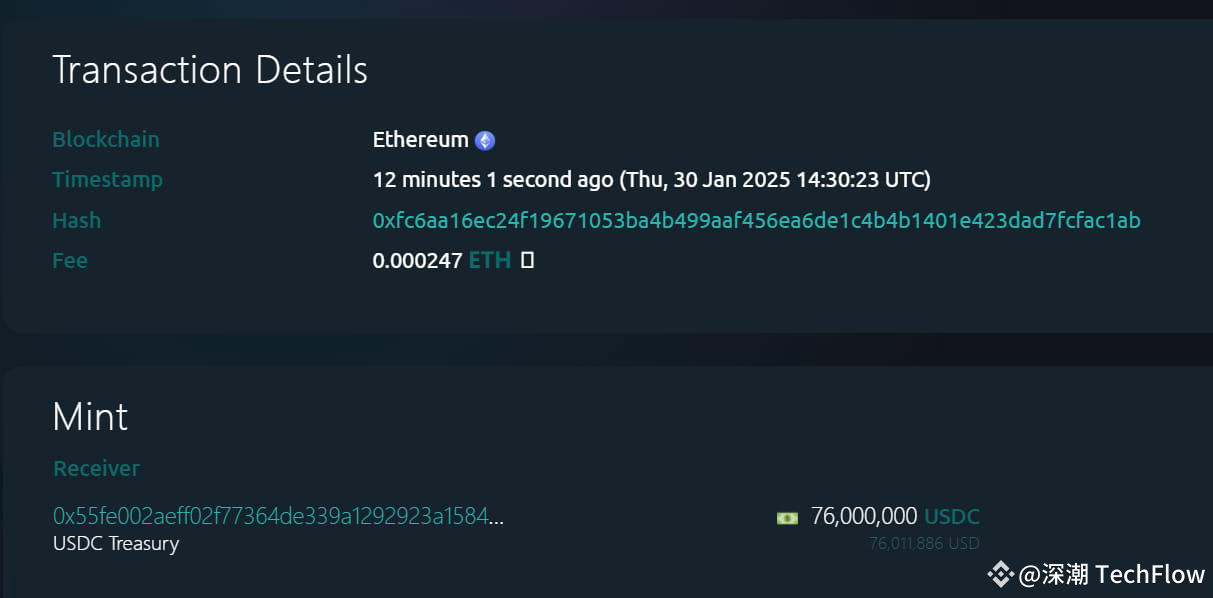
Task: Click the Receiver section label
Action: 96,467
